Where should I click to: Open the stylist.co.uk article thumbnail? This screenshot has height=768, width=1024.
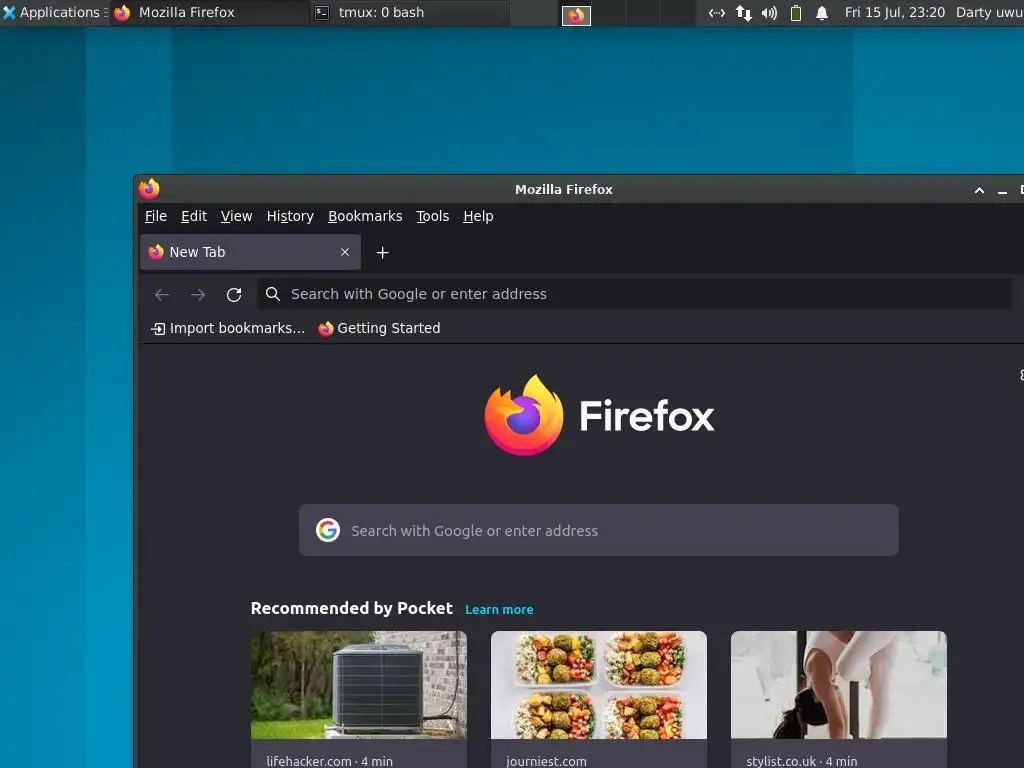coord(839,684)
